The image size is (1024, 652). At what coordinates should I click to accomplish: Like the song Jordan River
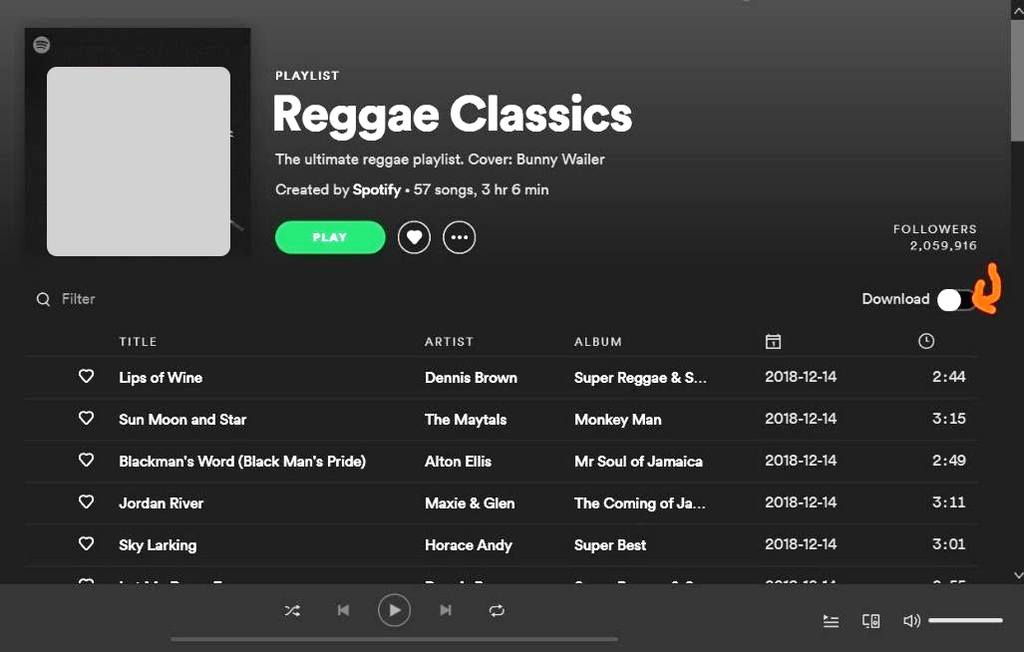pyautogui.click(x=86, y=502)
